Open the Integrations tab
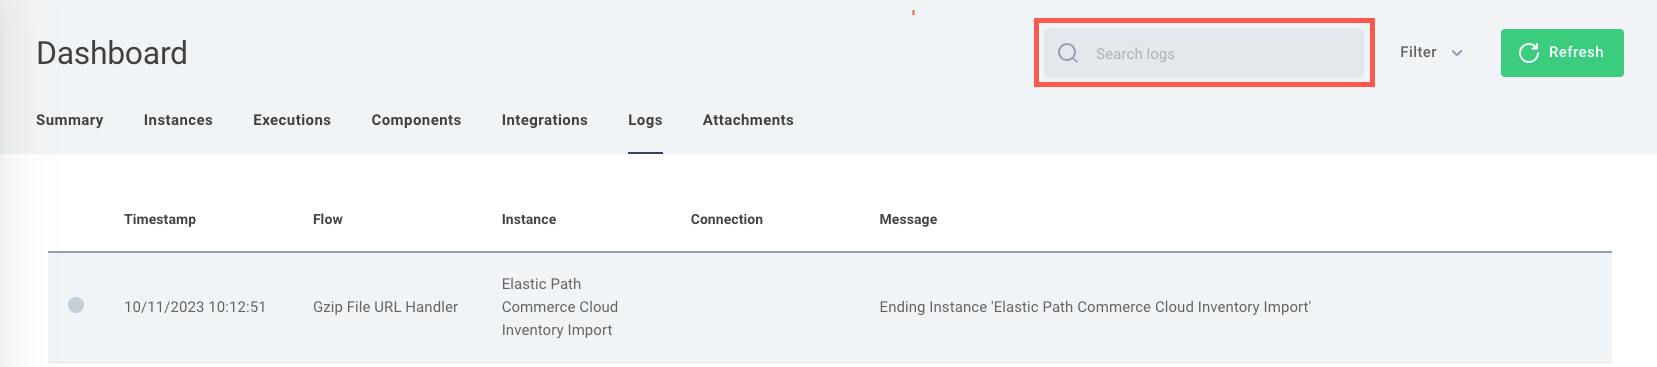Image resolution: width=1657 pixels, height=367 pixels. click(x=545, y=120)
